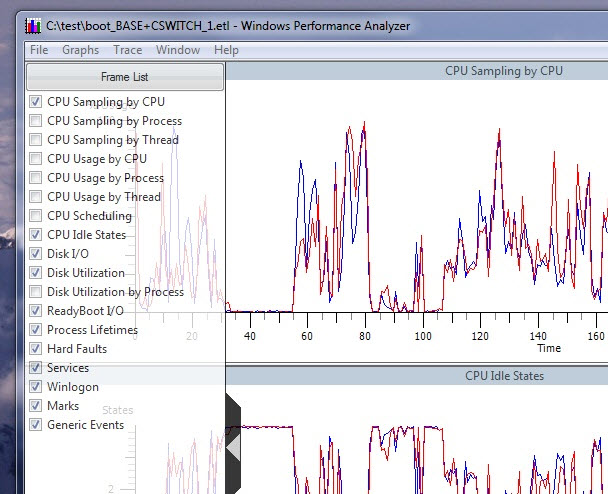
Task: Open the Graphs menu
Action: point(80,50)
